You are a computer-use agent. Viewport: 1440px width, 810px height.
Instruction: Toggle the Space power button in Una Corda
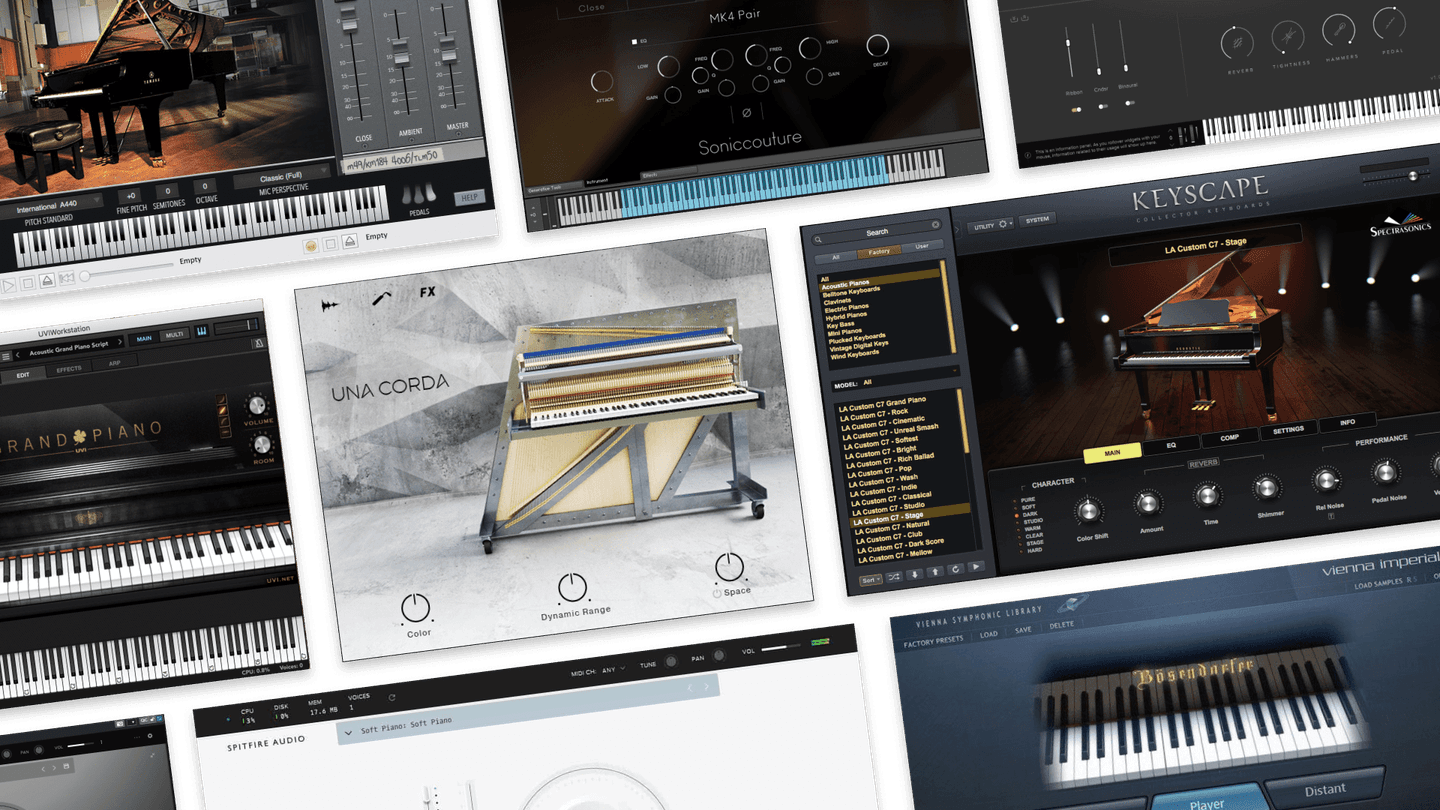717,593
